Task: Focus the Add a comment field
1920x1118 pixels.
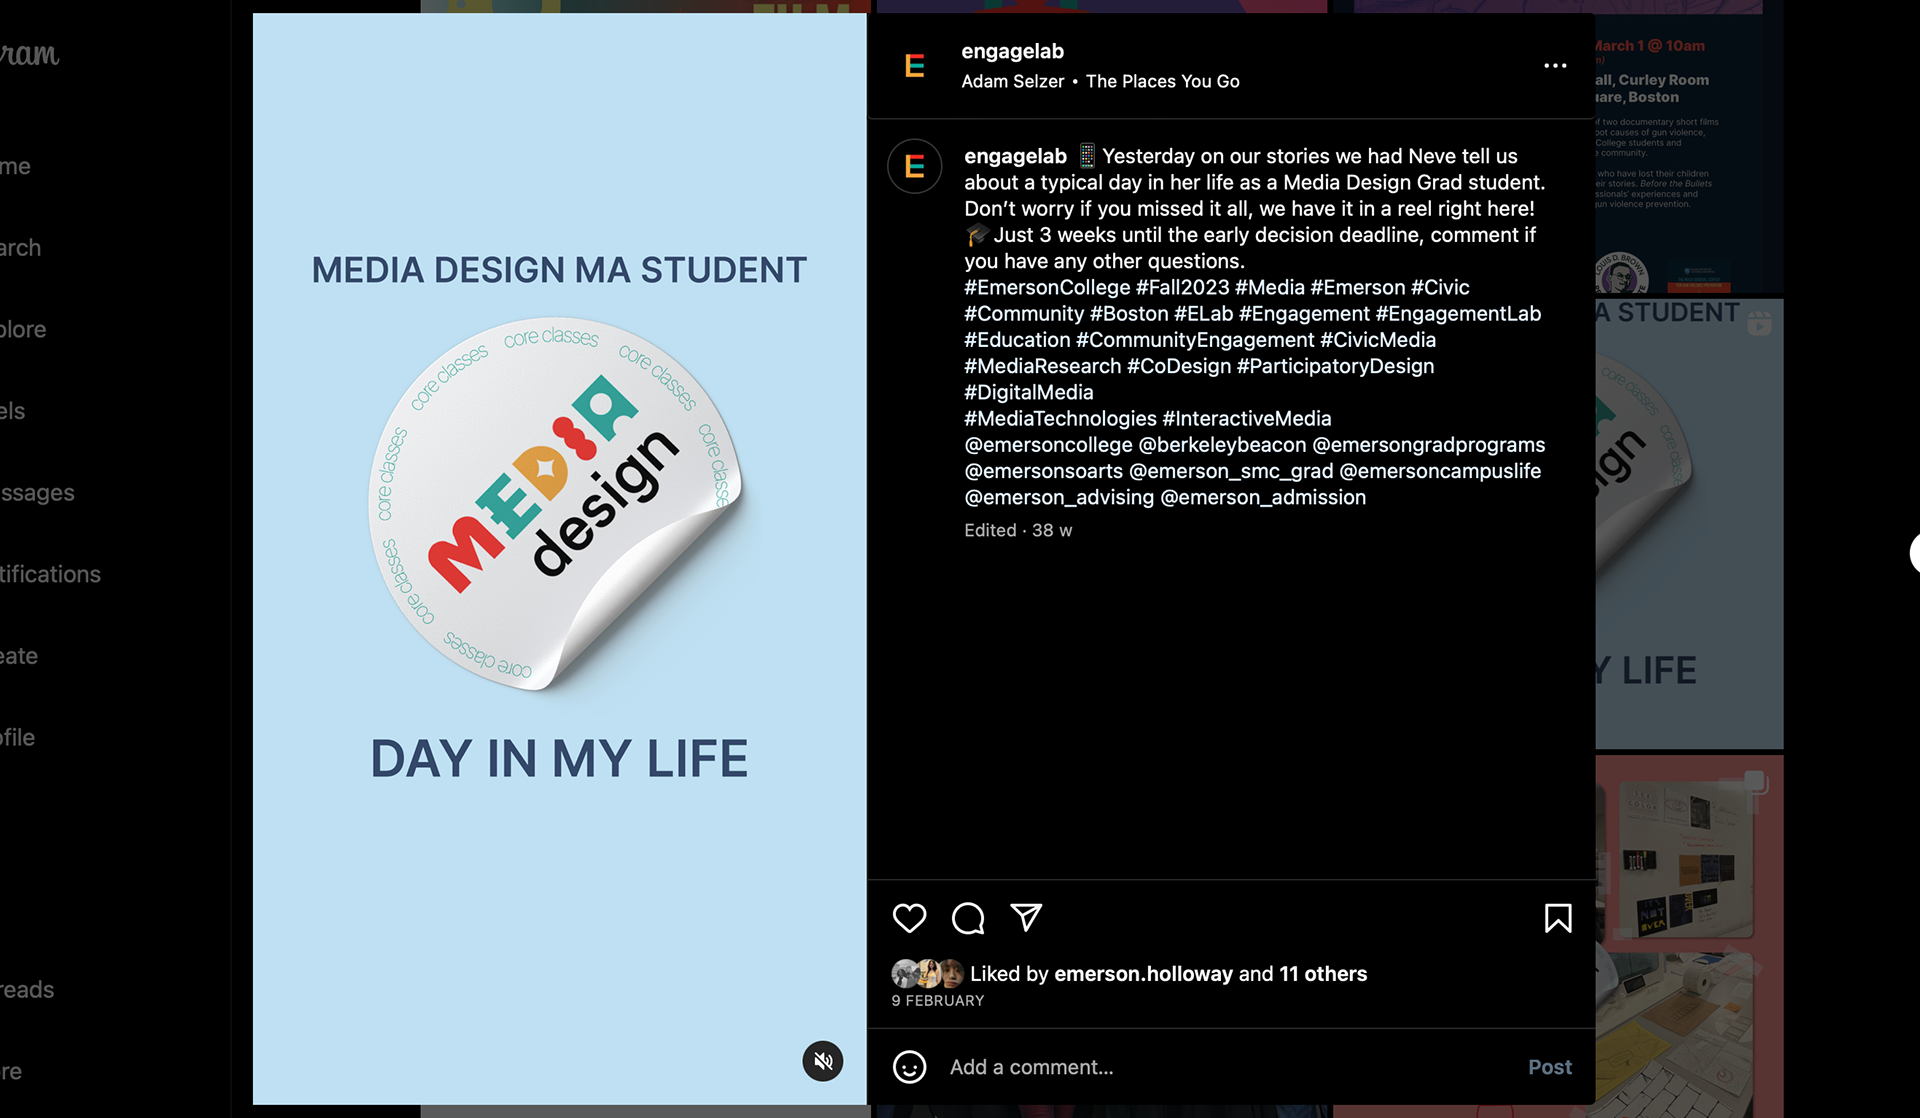Action: tap(1230, 1067)
